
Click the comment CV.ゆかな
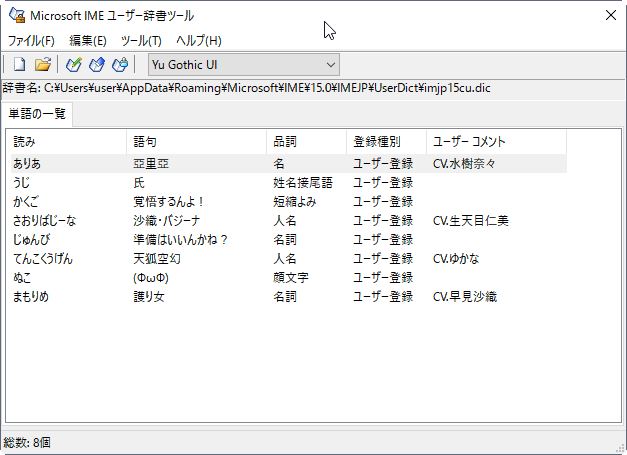pyautogui.click(x=456, y=259)
